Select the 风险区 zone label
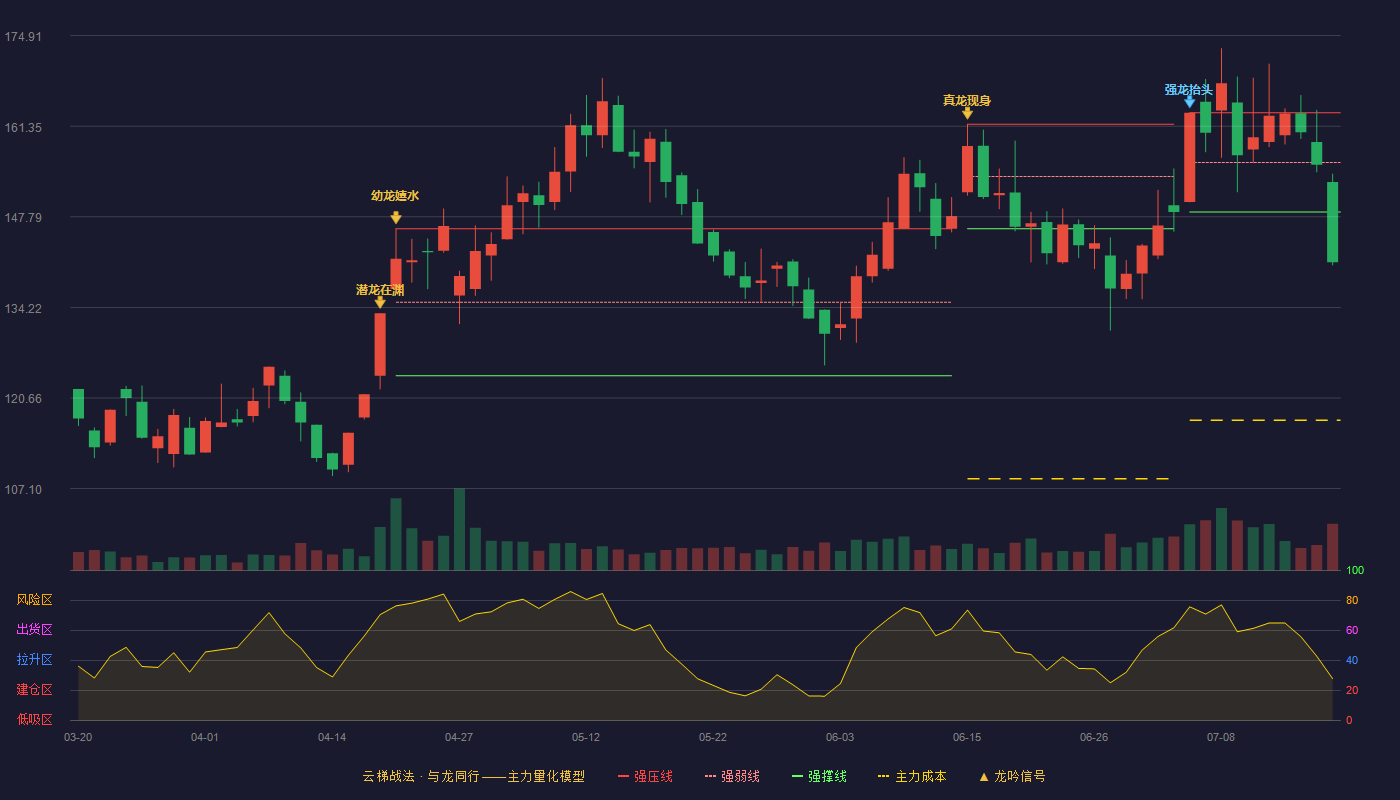The width and height of the screenshot is (1400, 800). point(34,600)
